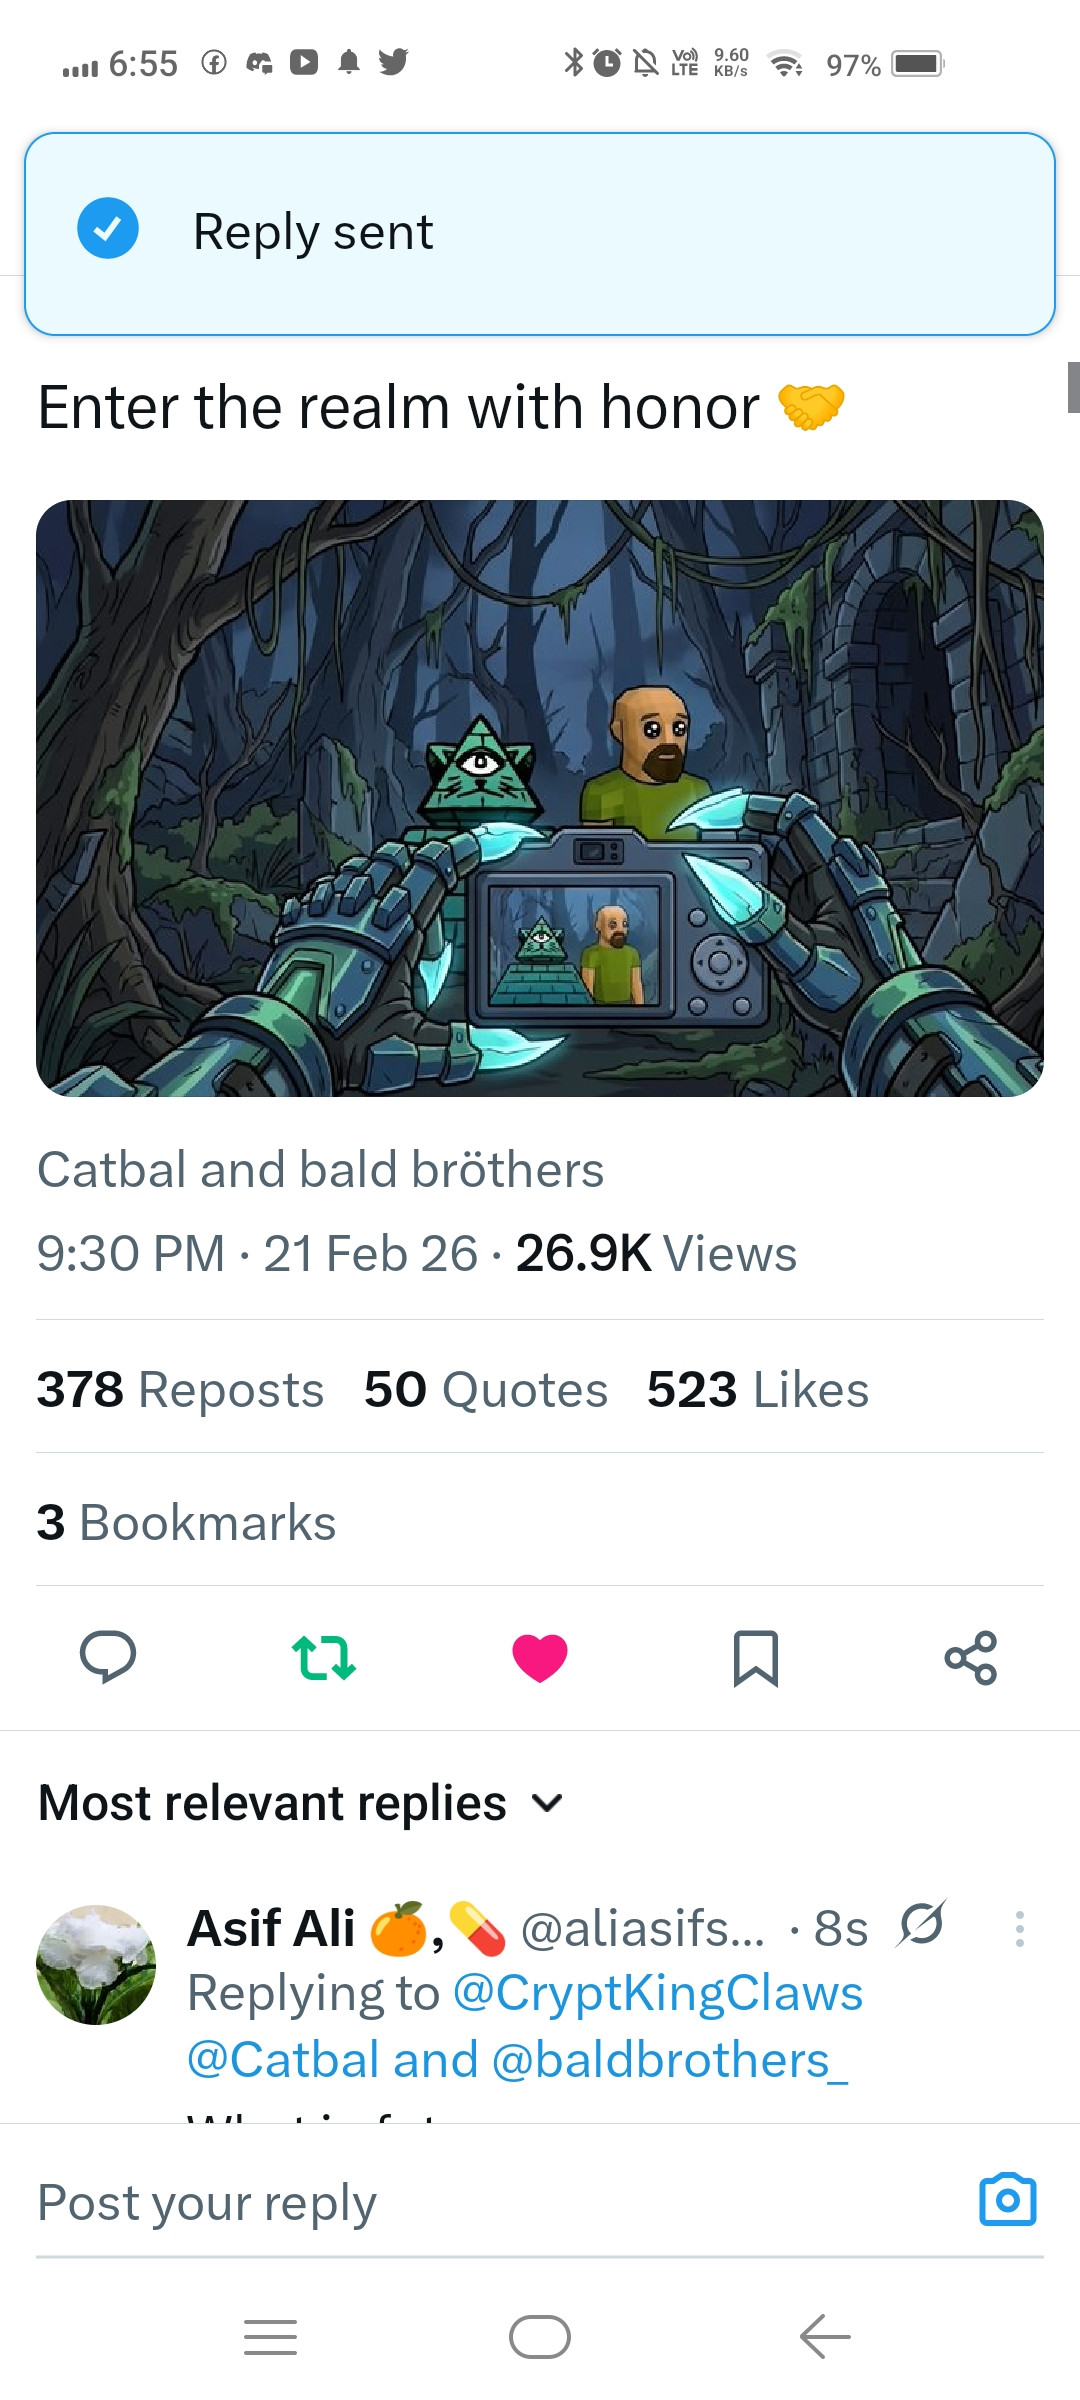Bookmark the post with the bookmark icon

(x=756, y=1658)
